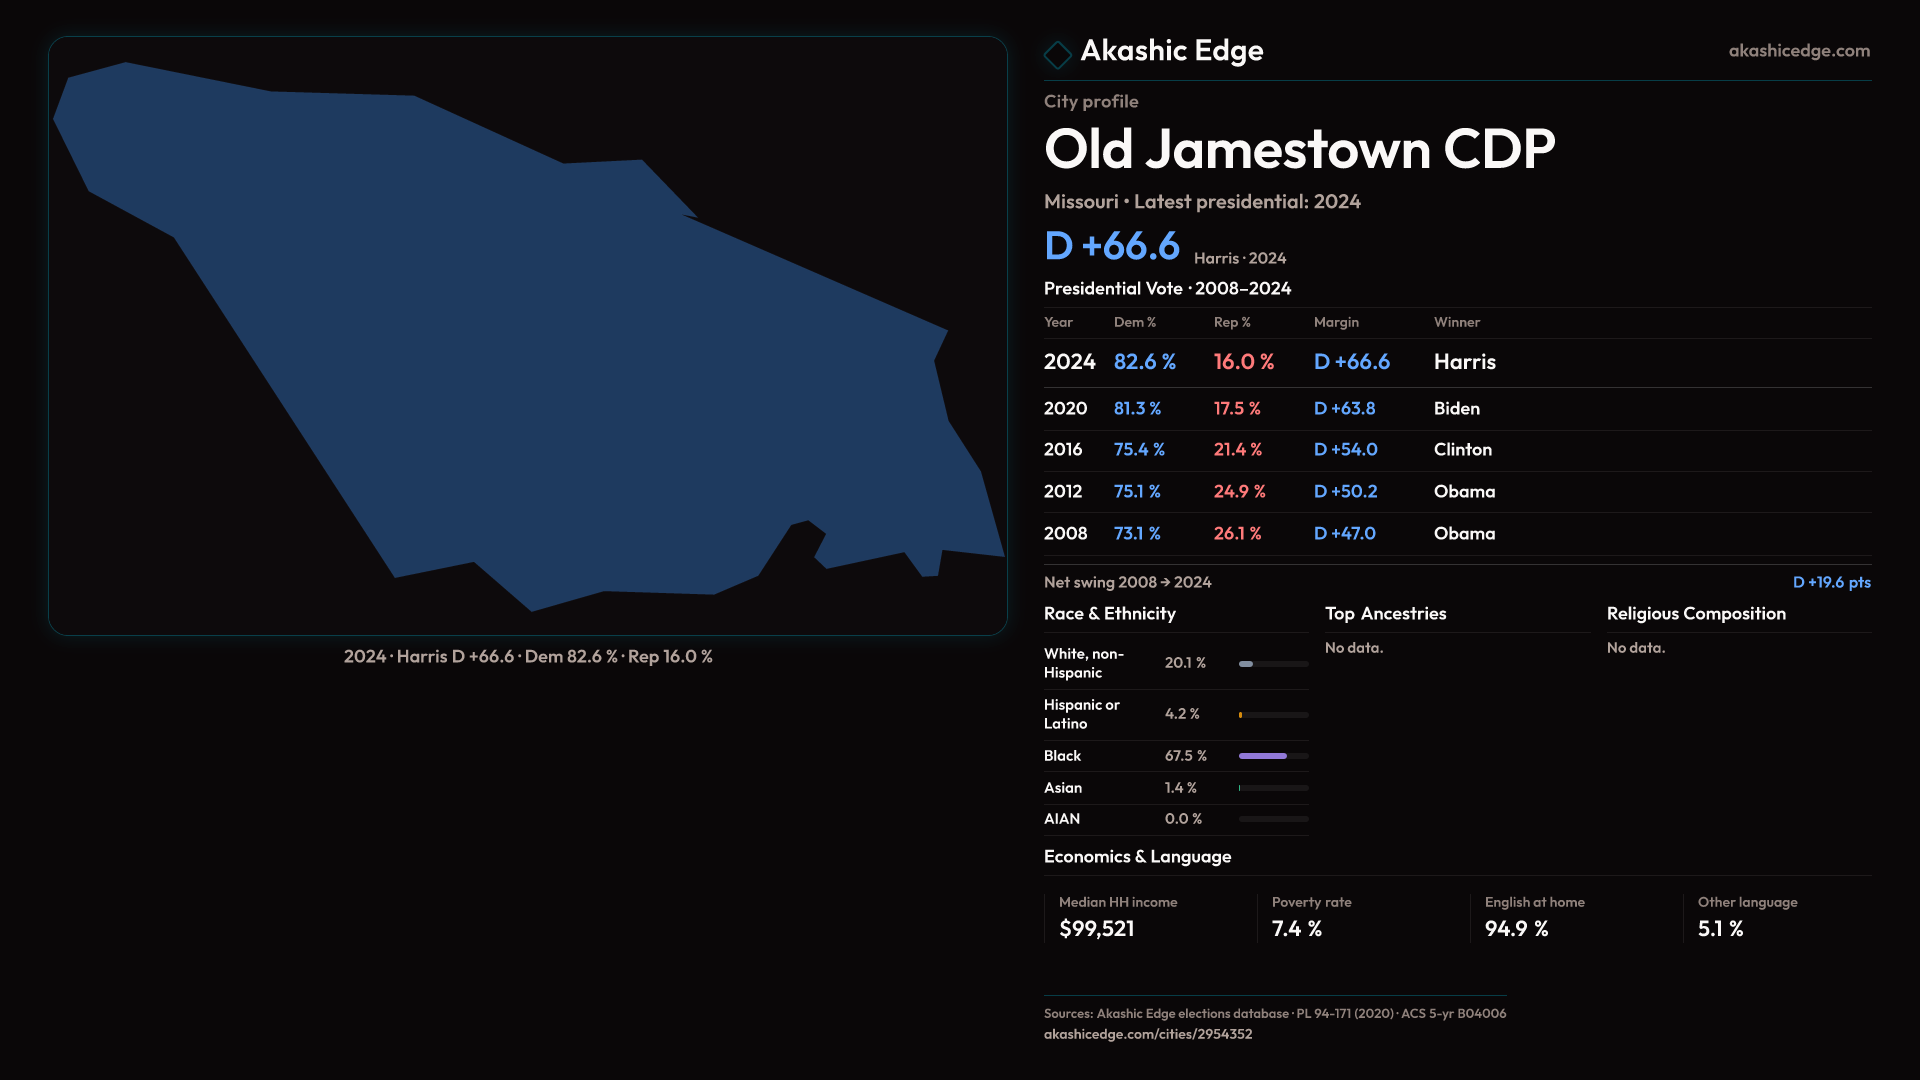
Task: Select the 2008 Obama results row
Action: click(1456, 534)
